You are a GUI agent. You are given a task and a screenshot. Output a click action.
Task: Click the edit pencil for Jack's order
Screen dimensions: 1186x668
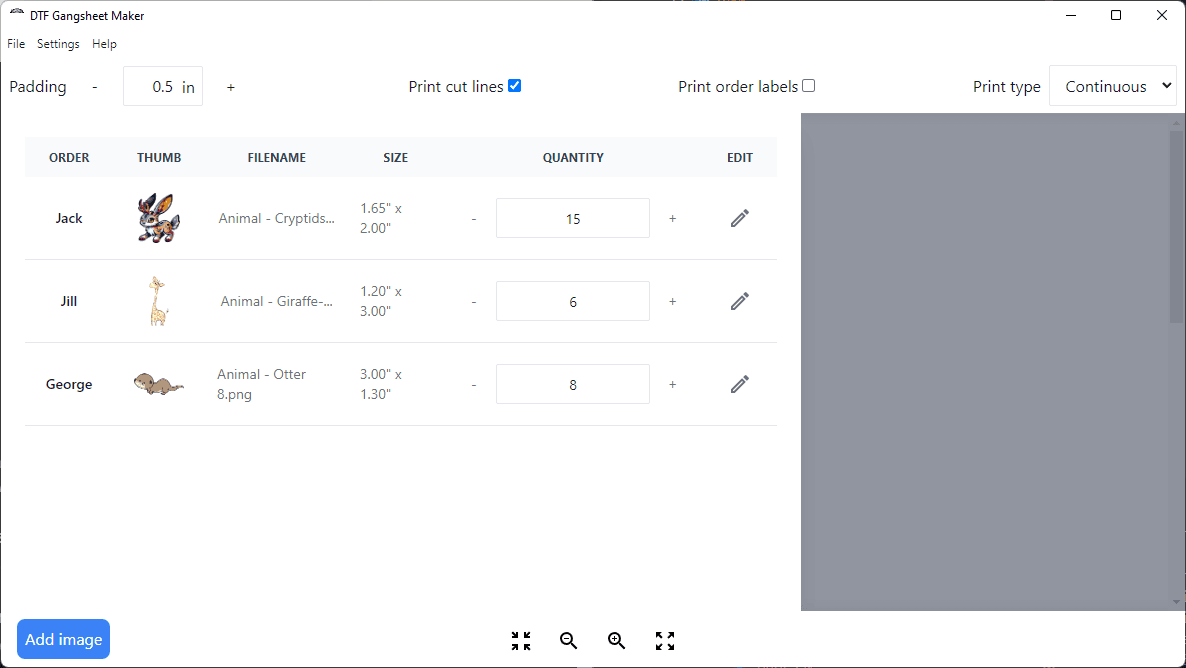coord(739,218)
